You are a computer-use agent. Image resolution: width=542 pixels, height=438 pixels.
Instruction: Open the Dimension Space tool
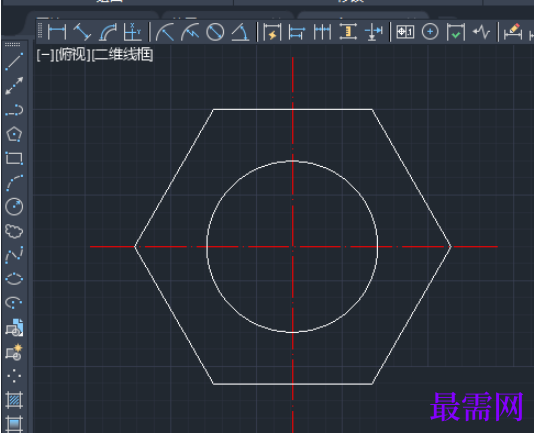coord(348,32)
